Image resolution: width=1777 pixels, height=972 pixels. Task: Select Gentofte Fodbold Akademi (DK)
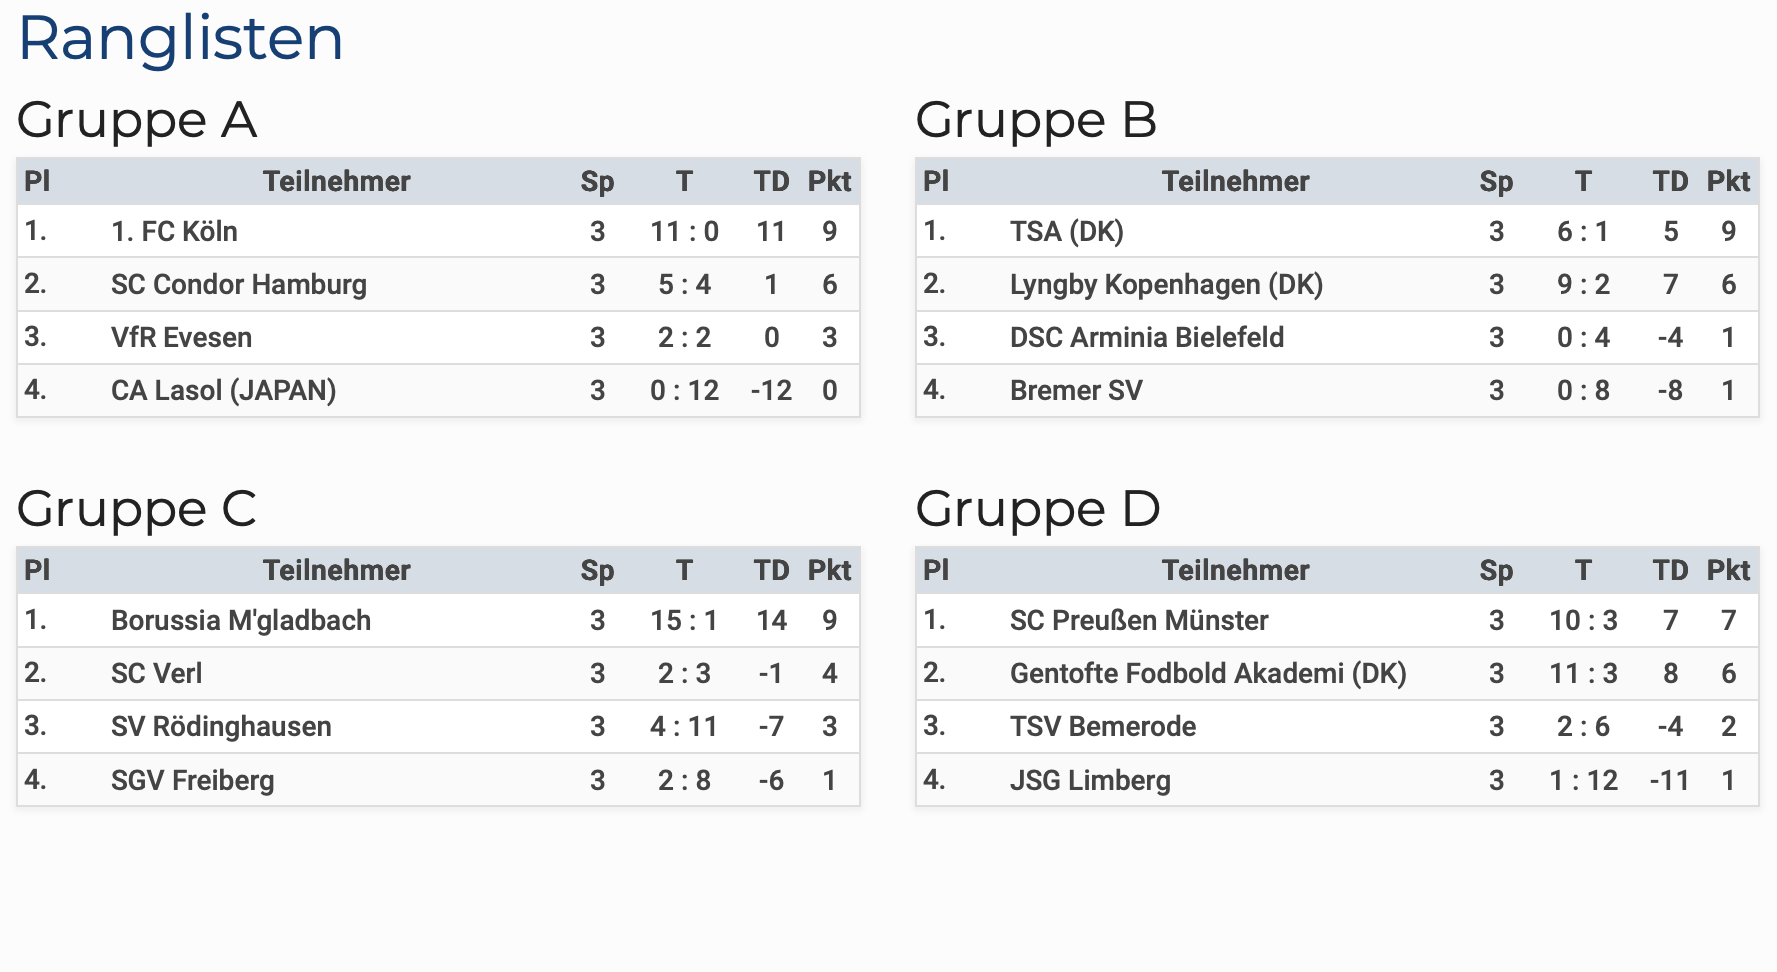coord(1208,674)
